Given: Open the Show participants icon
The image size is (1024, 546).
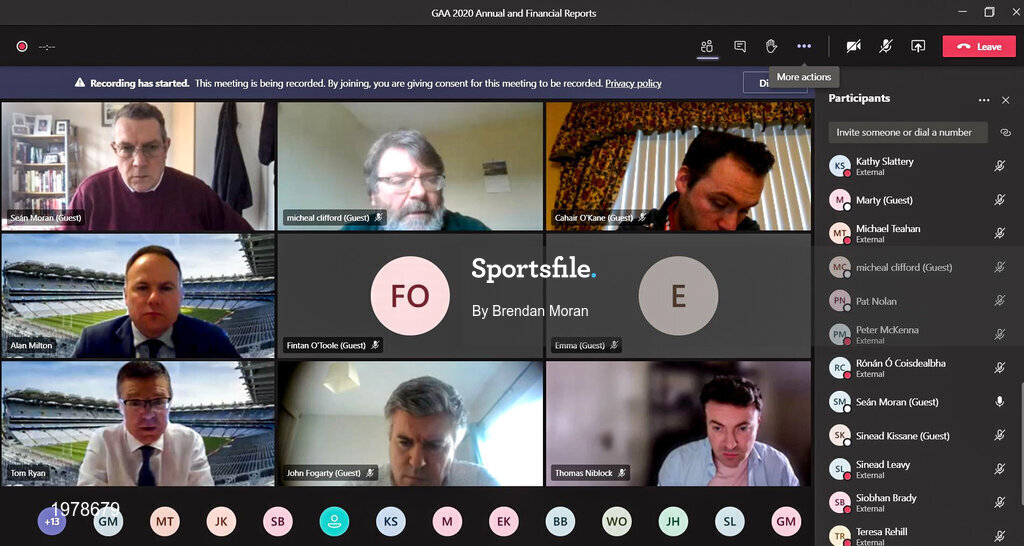Looking at the screenshot, I should pyautogui.click(x=707, y=46).
